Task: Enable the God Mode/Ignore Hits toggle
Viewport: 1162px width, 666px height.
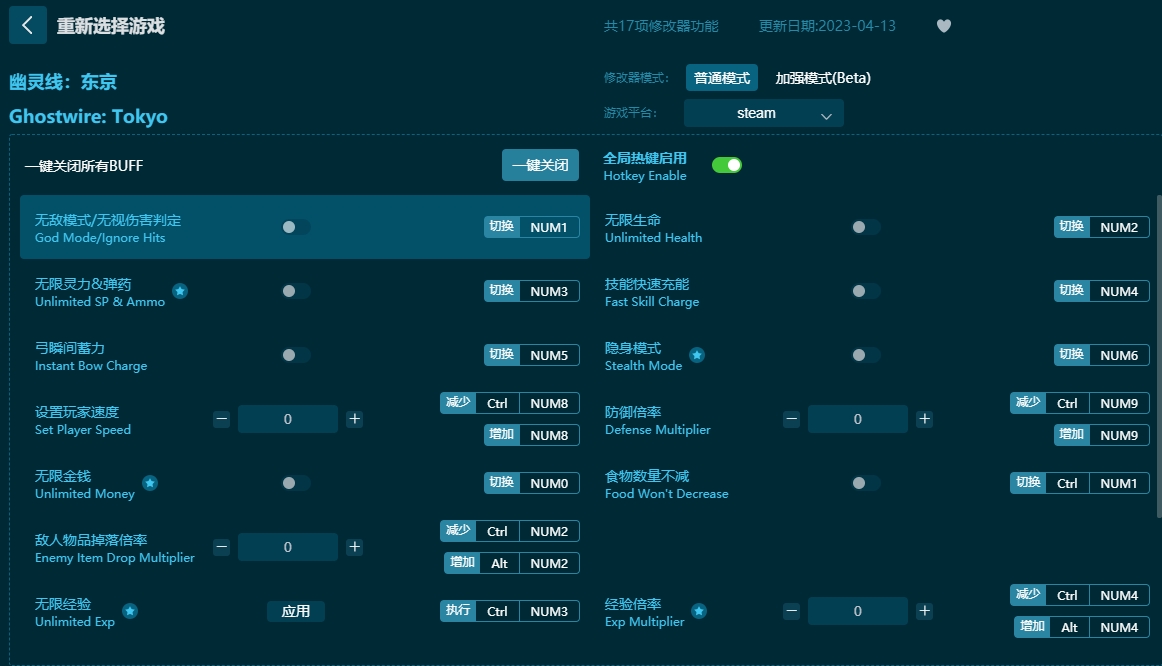Action: (x=295, y=227)
